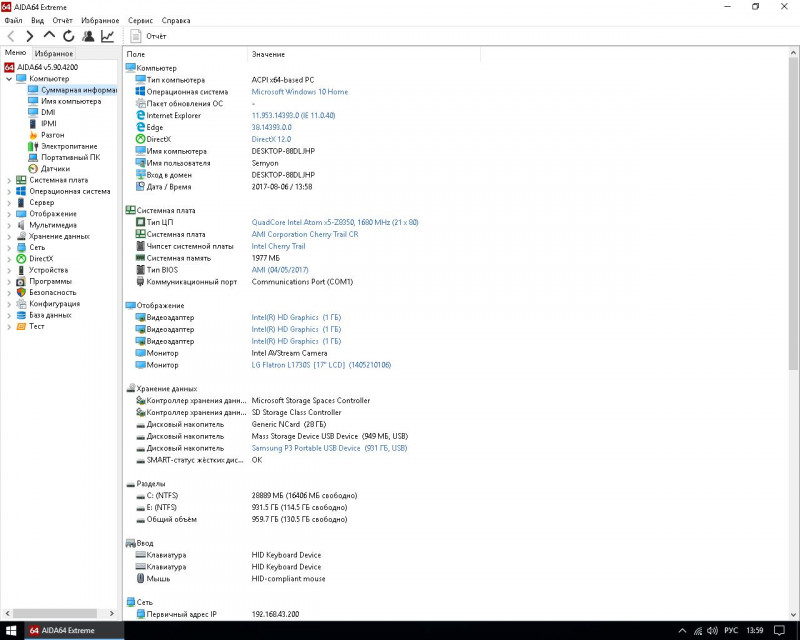This screenshot has width=800, height=640.
Task: Switch input language via РУС indicator
Action: click(x=731, y=630)
